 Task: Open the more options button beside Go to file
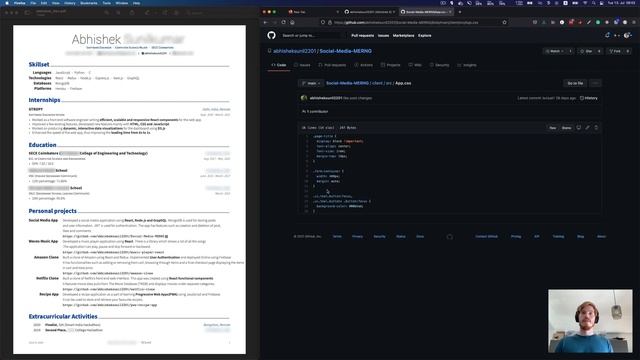tap(595, 83)
